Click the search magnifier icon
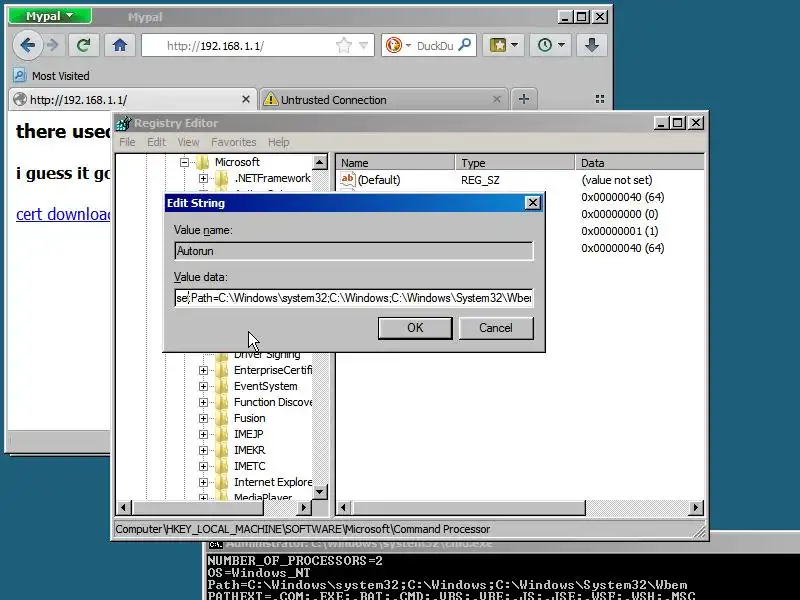The width and height of the screenshot is (800, 600). (465, 45)
